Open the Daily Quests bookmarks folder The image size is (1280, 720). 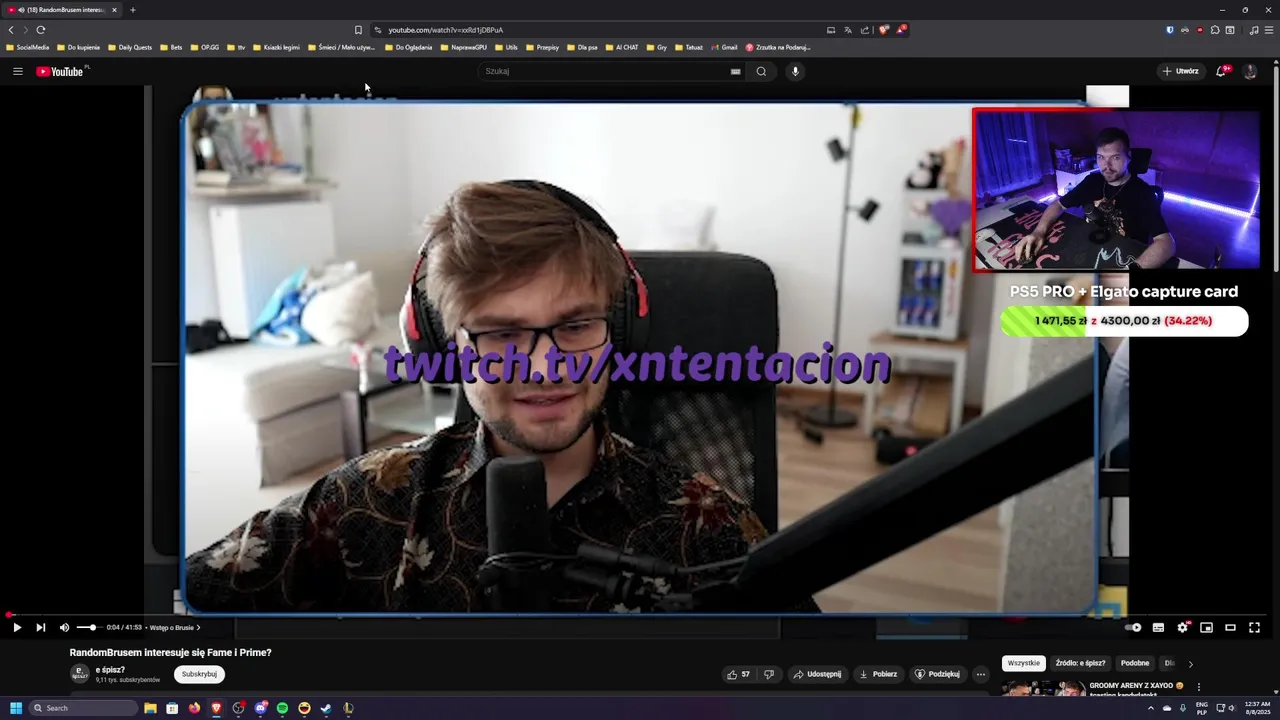tap(130, 47)
